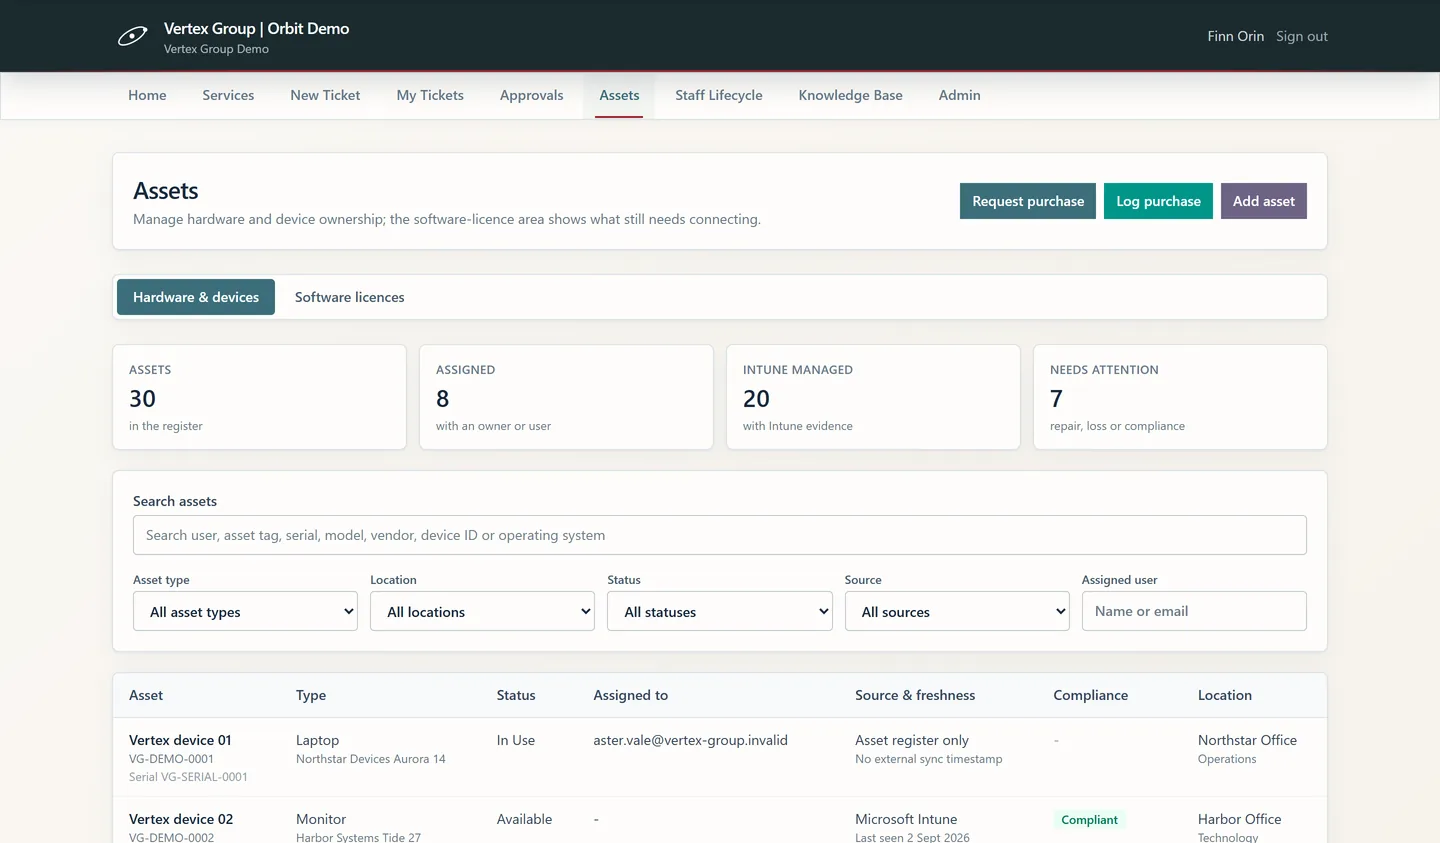Click the Vertex device 02 asset name

pyautogui.click(x=181, y=819)
